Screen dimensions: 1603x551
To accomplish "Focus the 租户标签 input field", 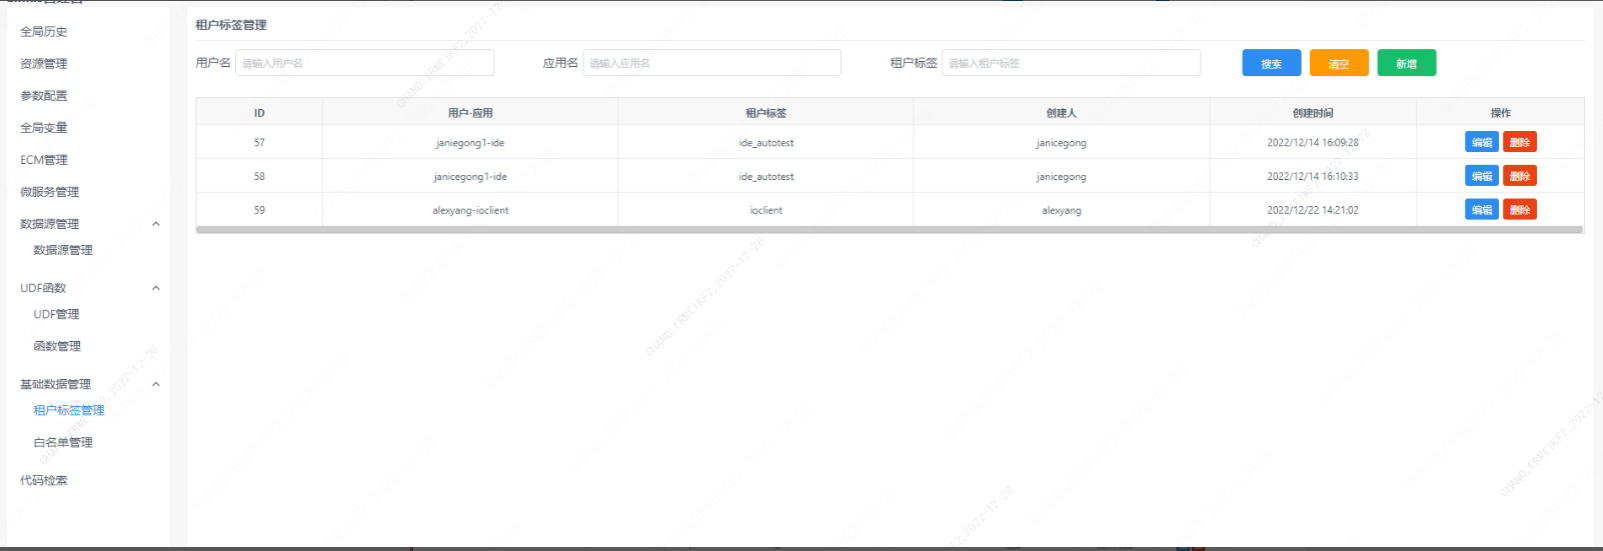I will [1070, 63].
